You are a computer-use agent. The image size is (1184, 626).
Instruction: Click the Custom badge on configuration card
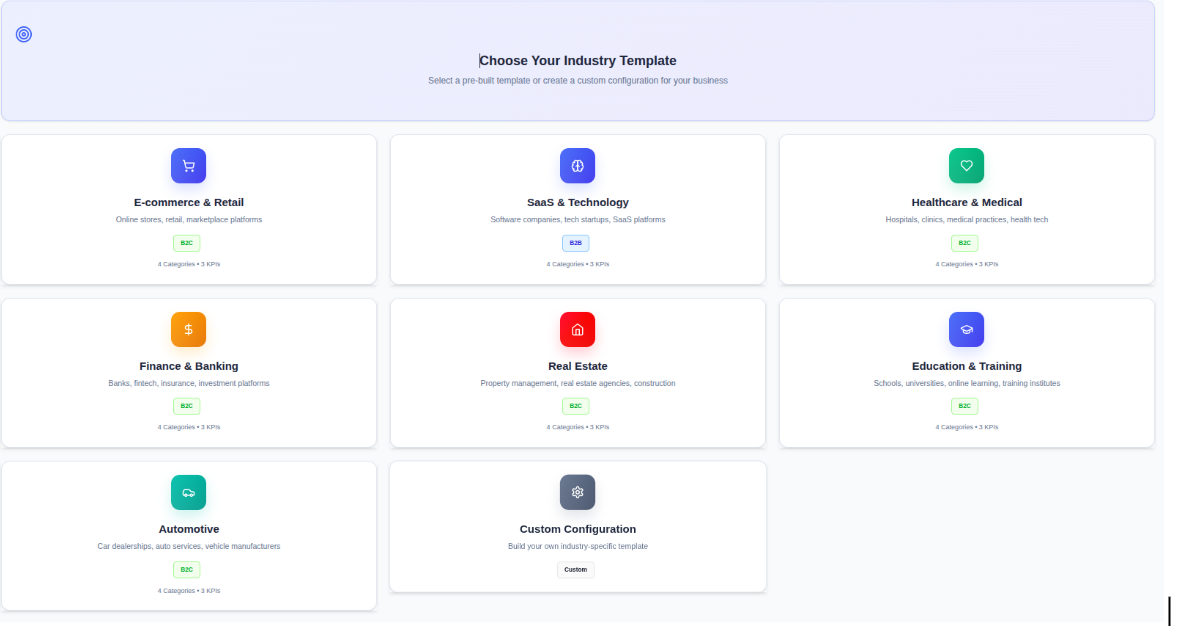575,570
